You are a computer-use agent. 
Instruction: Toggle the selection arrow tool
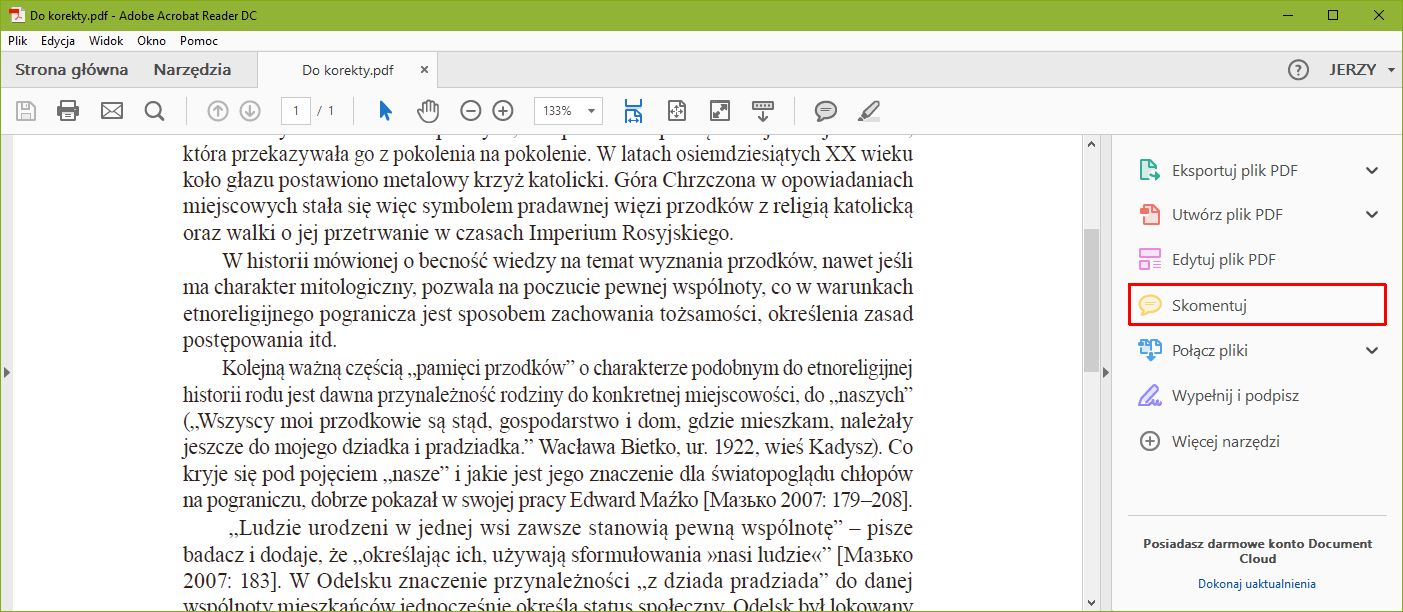[x=383, y=110]
